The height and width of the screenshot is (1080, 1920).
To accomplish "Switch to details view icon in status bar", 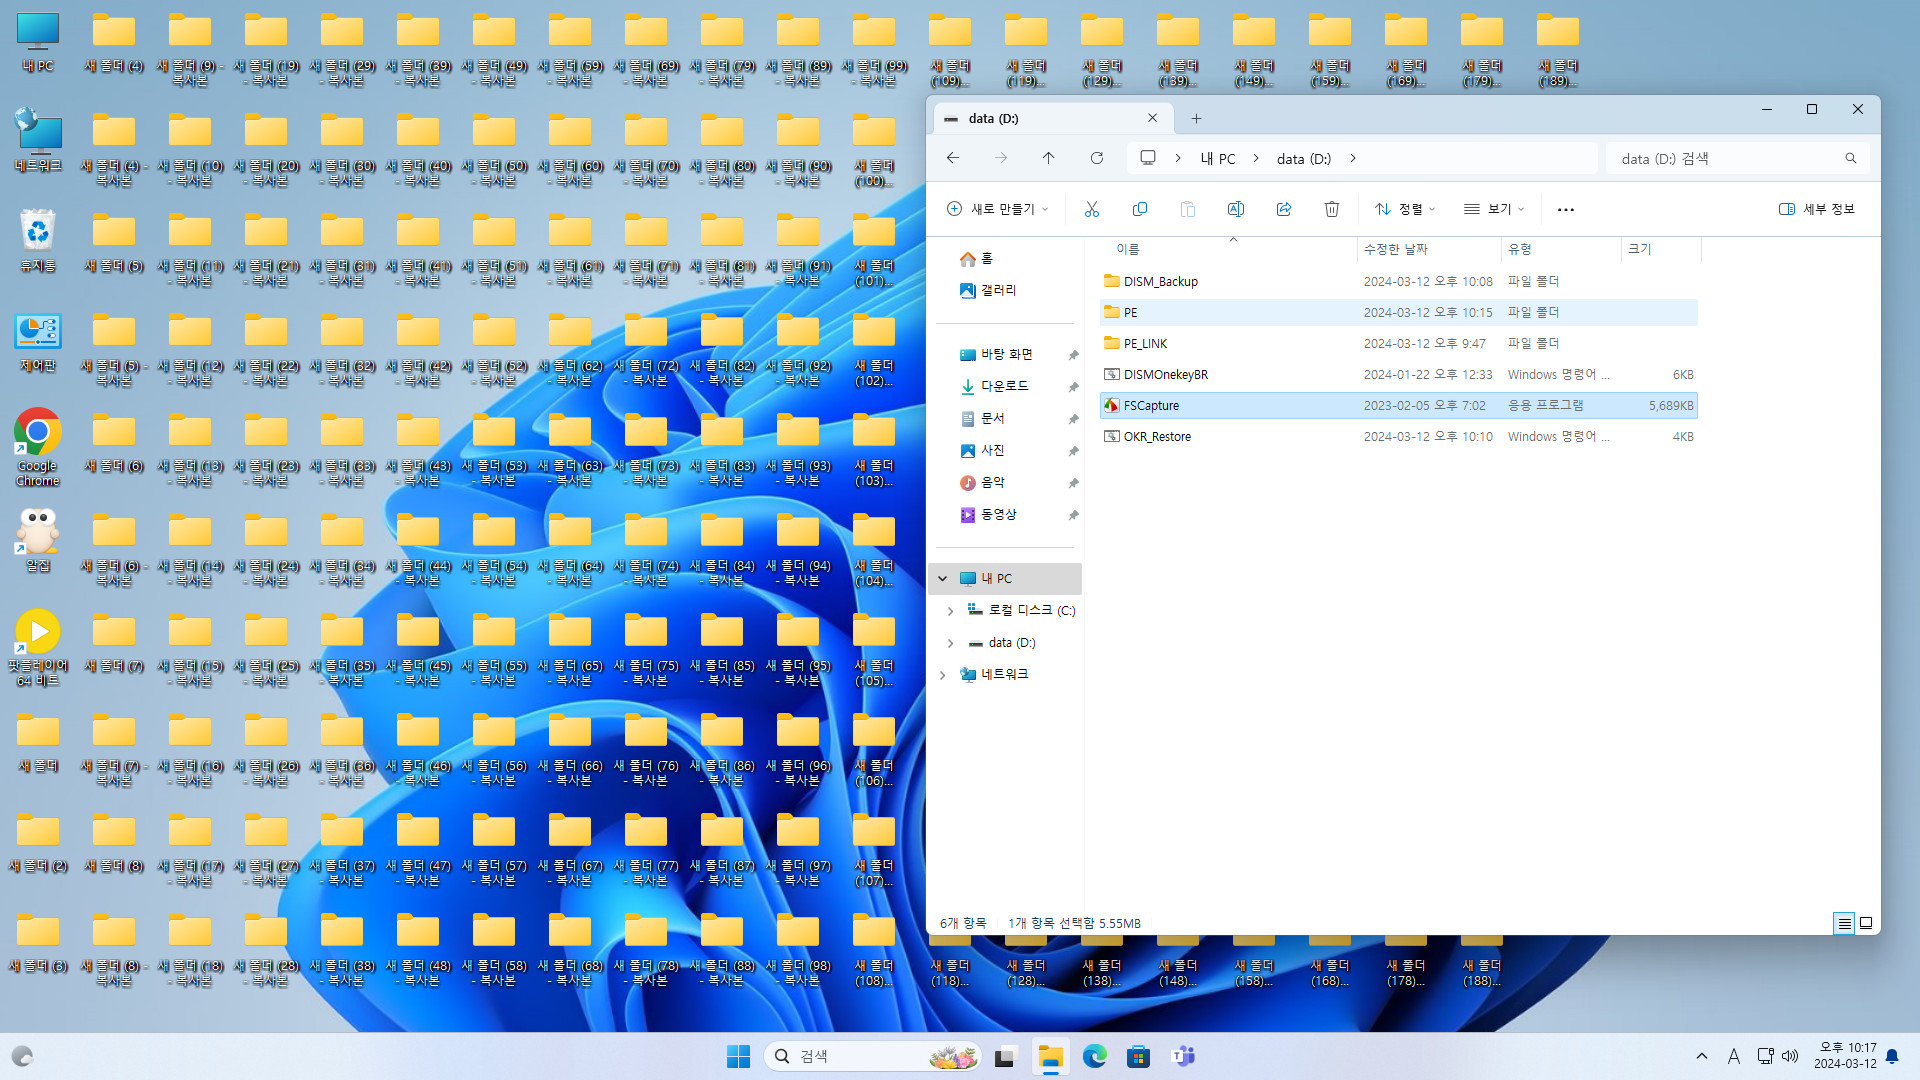I will (x=1844, y=923).
